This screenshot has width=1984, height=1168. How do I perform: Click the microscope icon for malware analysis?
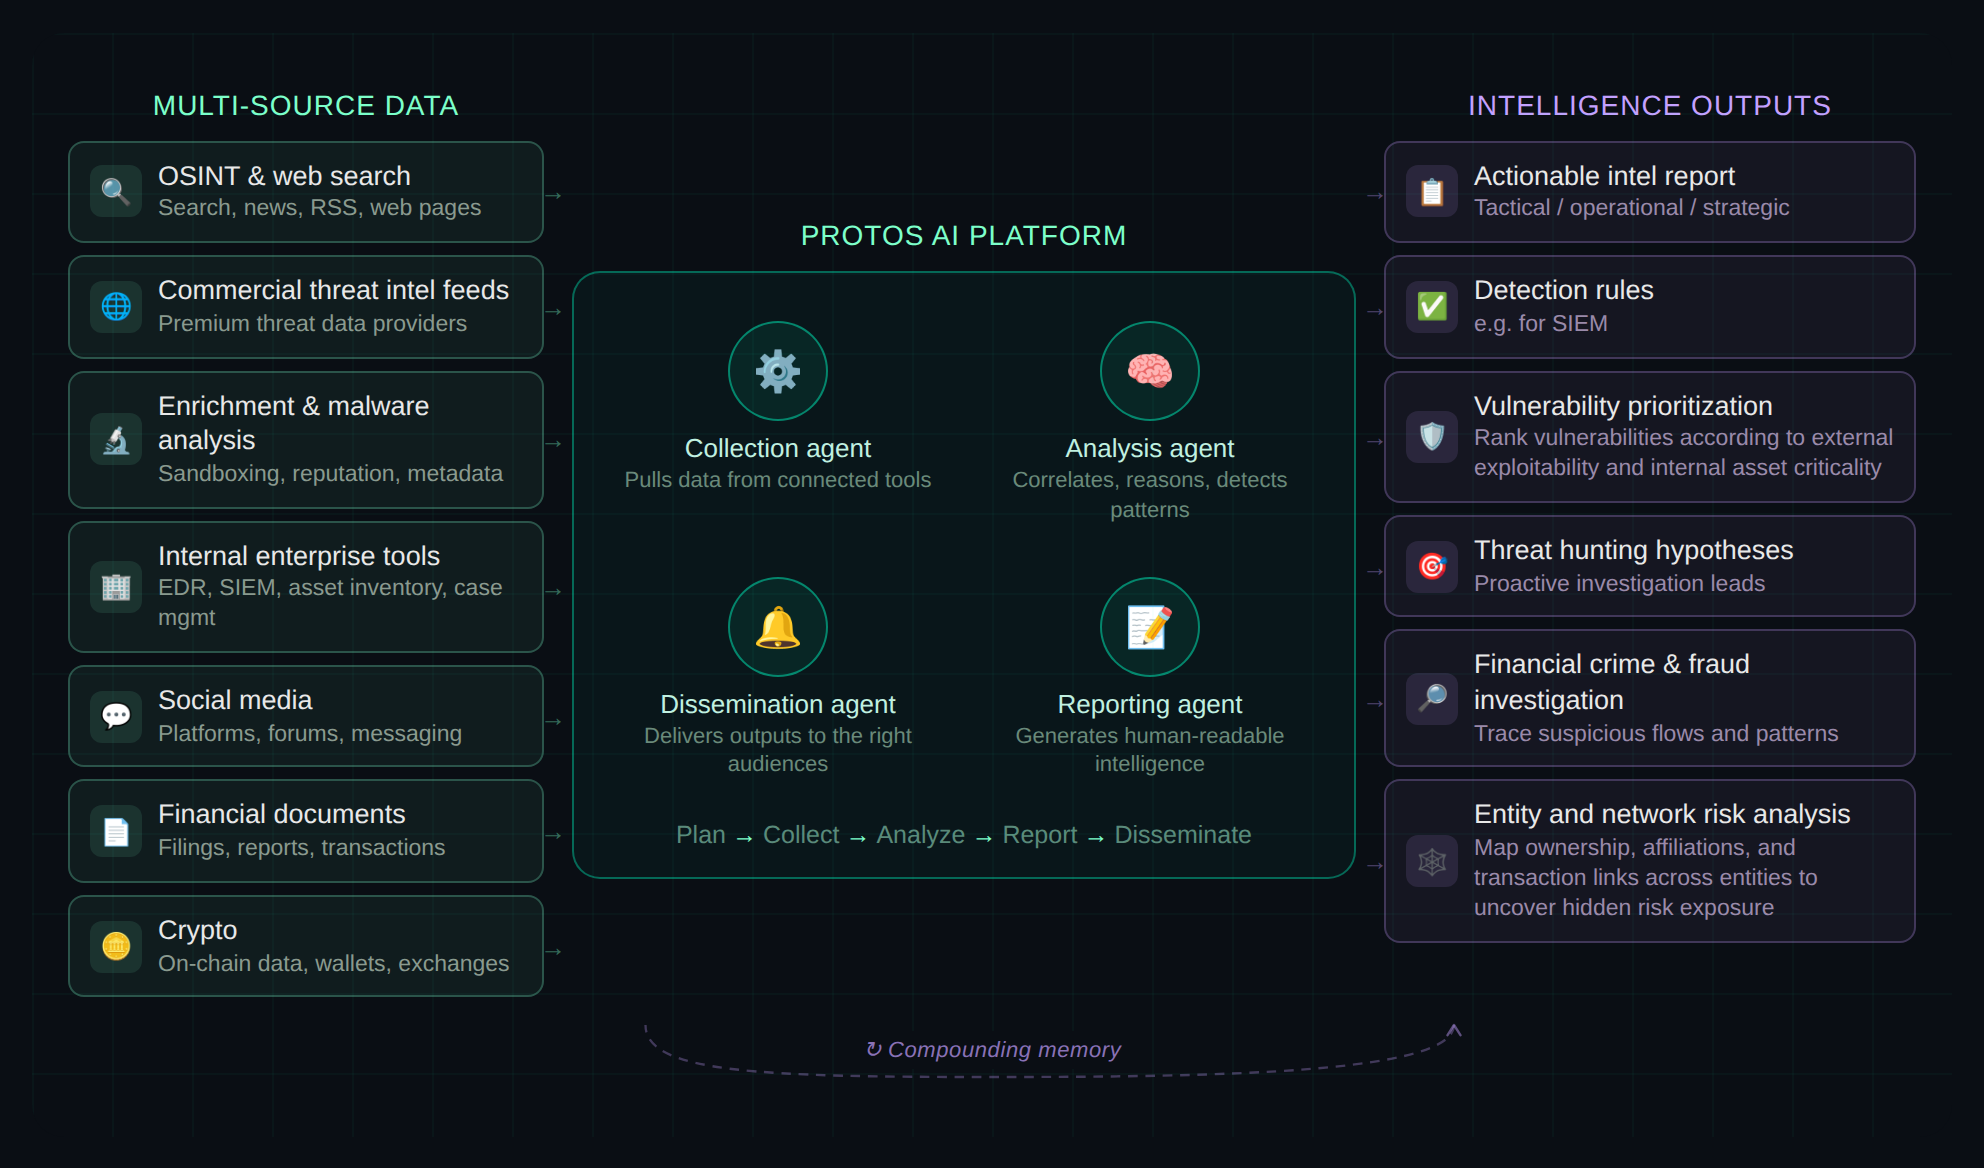(116, 440)
